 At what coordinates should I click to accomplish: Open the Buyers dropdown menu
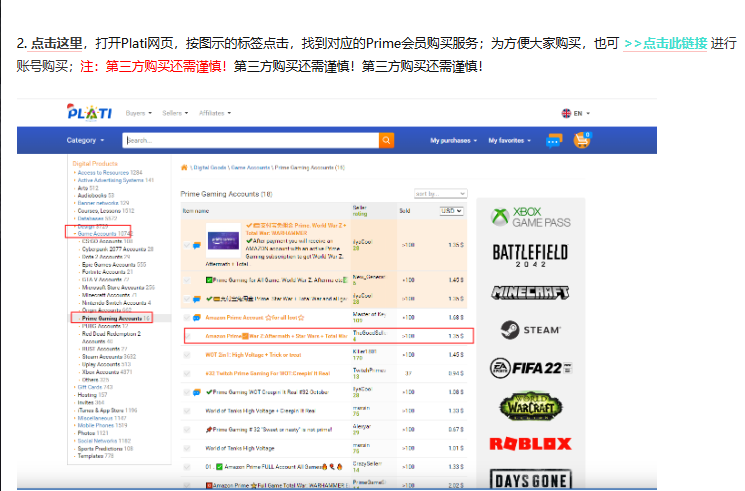pyautogui.click(x=138, y=113)
